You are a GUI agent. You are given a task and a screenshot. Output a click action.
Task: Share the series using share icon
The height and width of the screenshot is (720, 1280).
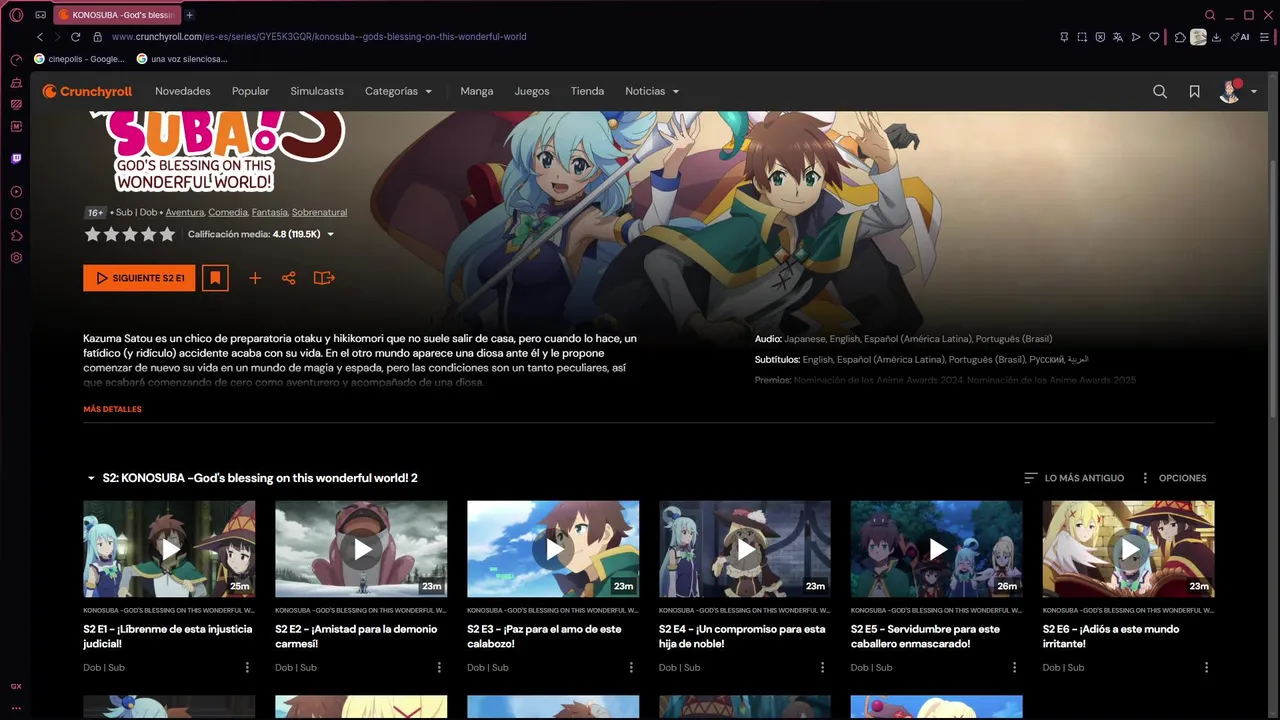click(289, 278)
